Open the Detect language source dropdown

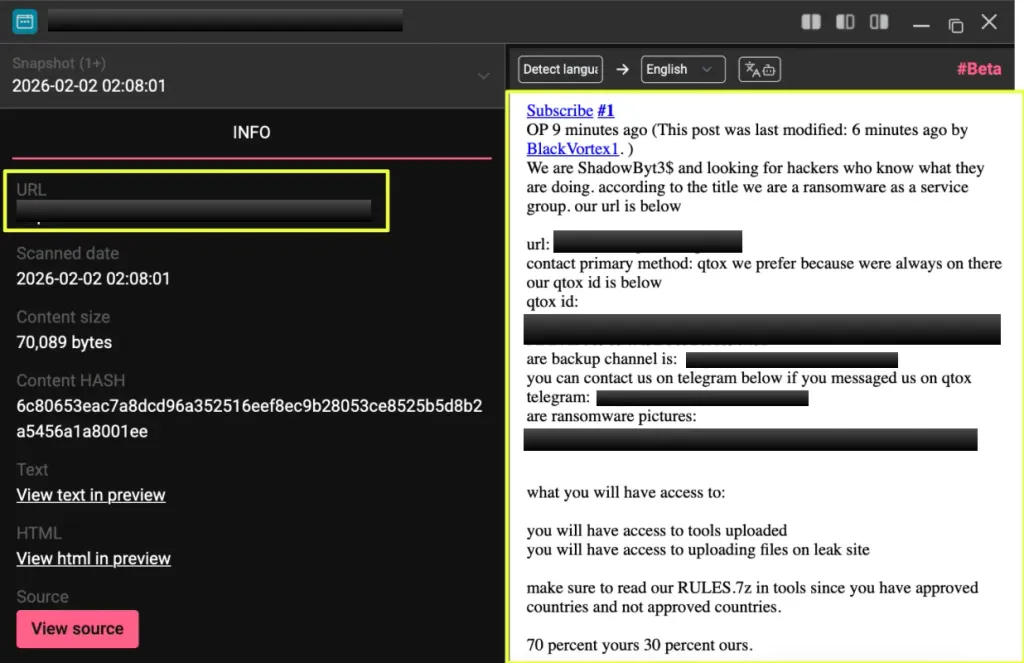(x=560, y=69)
